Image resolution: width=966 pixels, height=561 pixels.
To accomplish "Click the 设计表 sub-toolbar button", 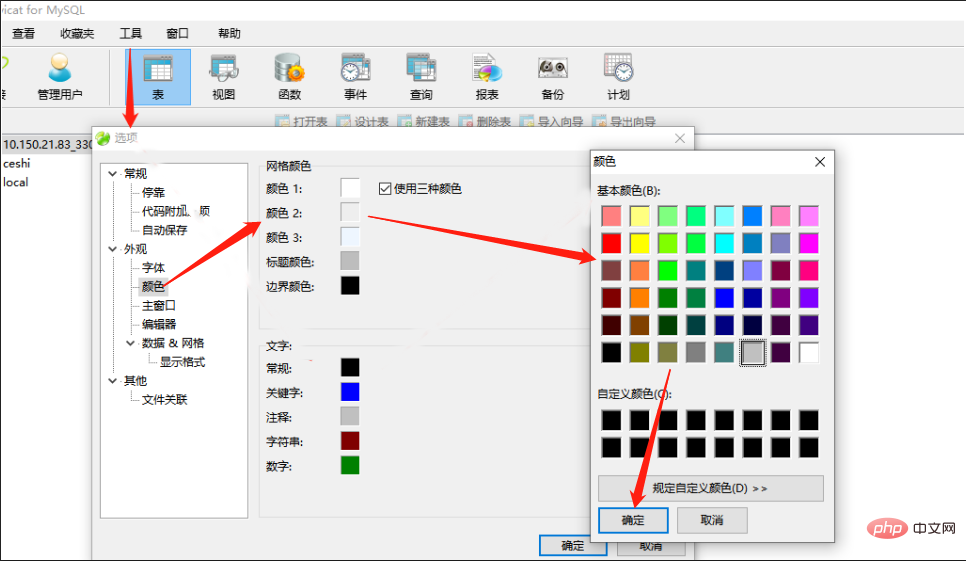I will (x=362, y=121).
